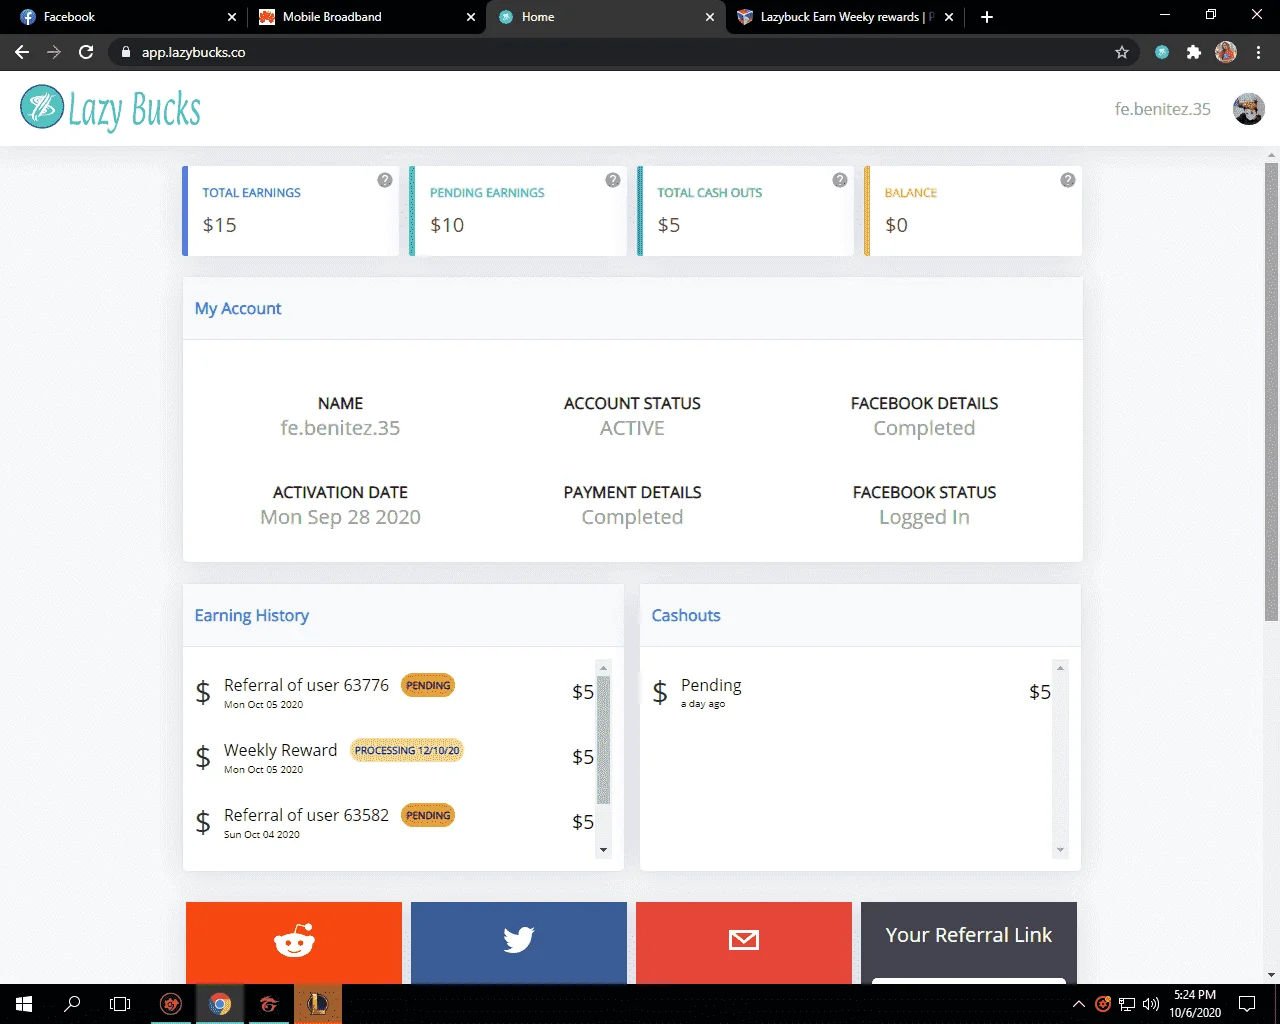Click the $10 Pending Earnings value
The height and width of the screenshot is (1024, 1280).
(447, 225)
